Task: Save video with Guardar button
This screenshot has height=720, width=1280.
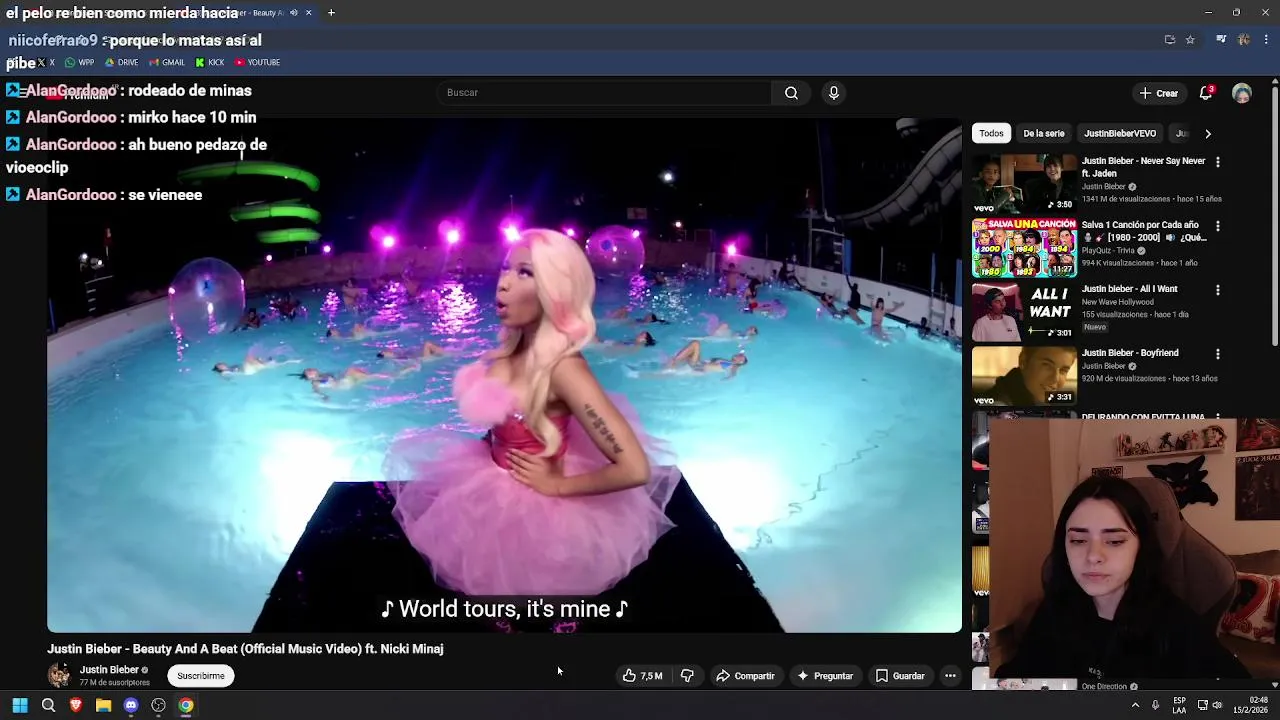Action: click(x=900, y=676)
